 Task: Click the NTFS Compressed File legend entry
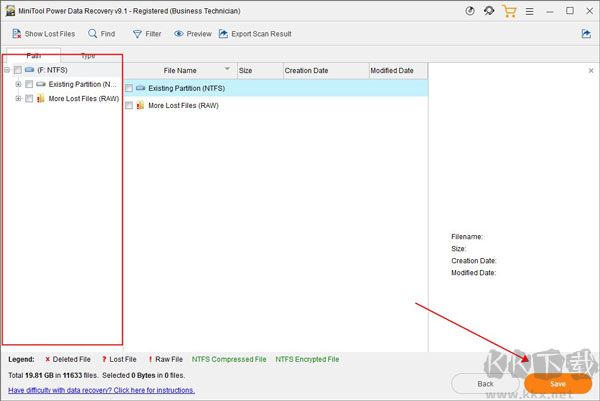tap(229, 359)
